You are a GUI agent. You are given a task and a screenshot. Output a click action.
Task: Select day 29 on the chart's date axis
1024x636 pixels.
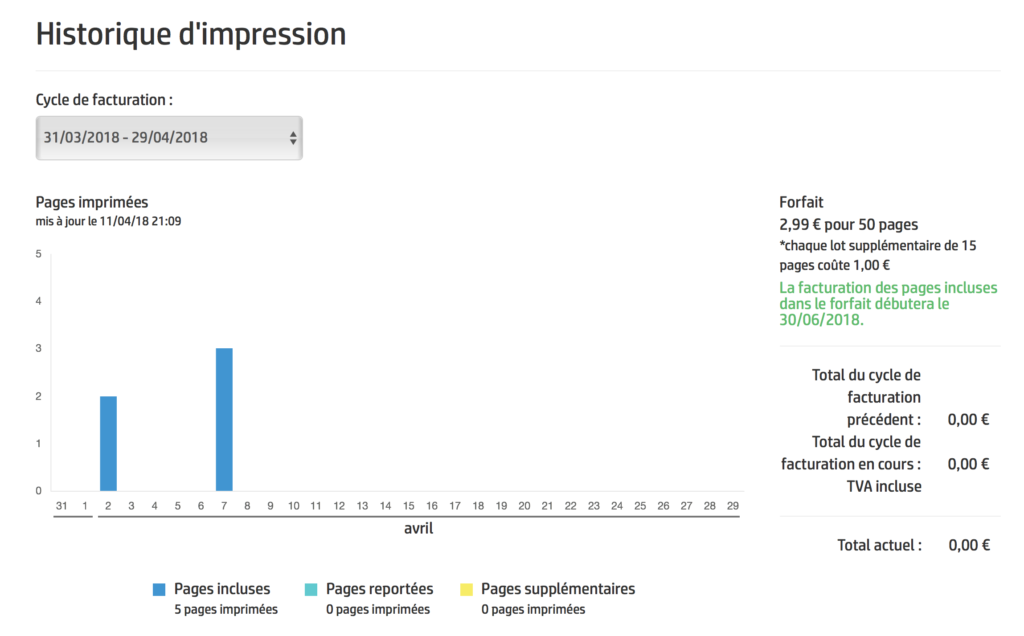tap(733, 506)
